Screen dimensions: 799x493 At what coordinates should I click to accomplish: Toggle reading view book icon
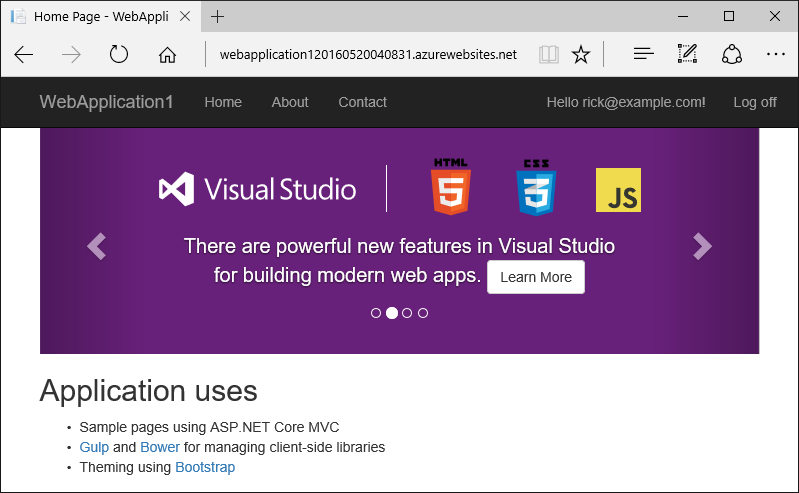point(549,54)
